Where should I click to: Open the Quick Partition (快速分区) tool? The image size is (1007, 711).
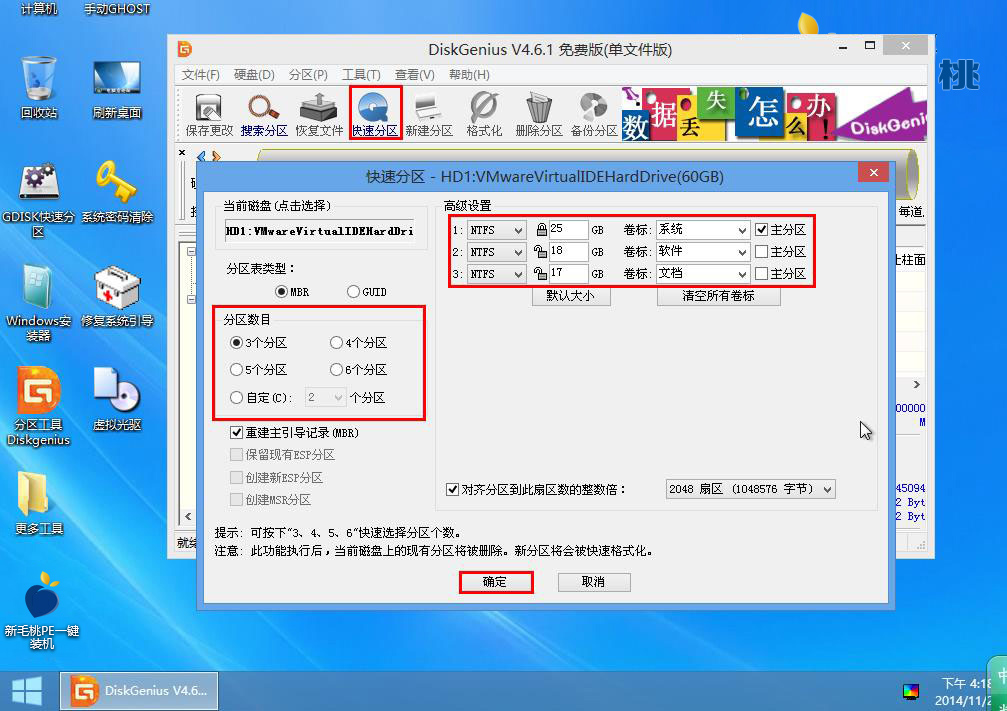375,114
